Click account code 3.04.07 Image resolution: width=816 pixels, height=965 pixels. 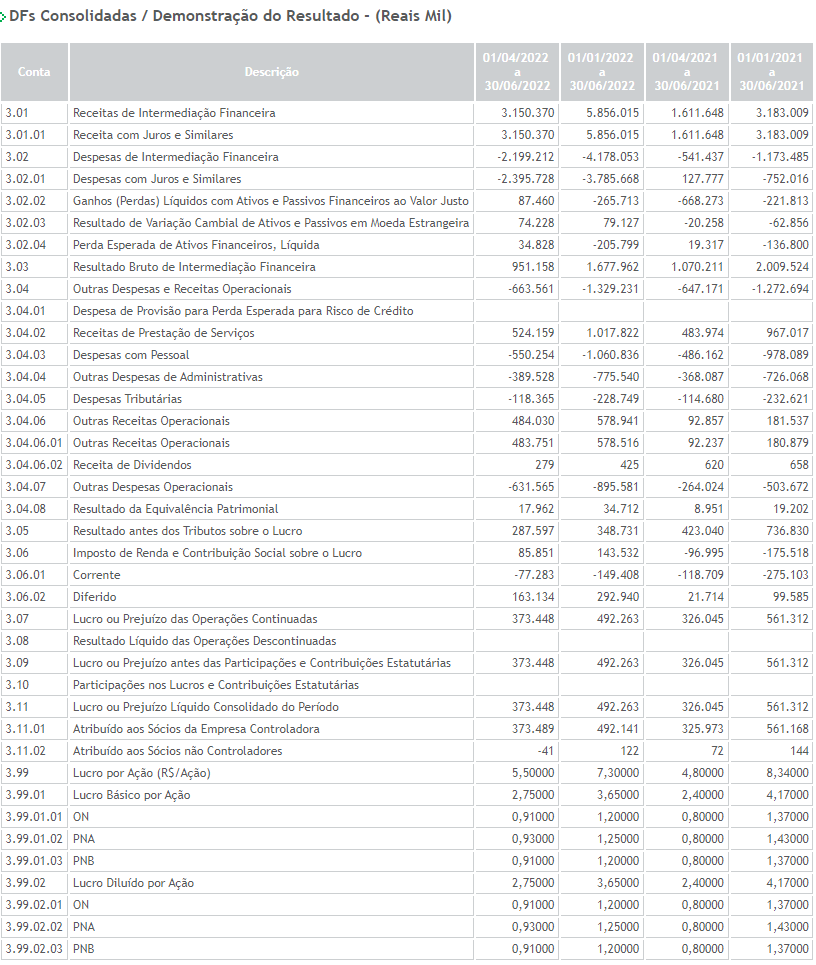pyautogui.click(x=25, y=487)
